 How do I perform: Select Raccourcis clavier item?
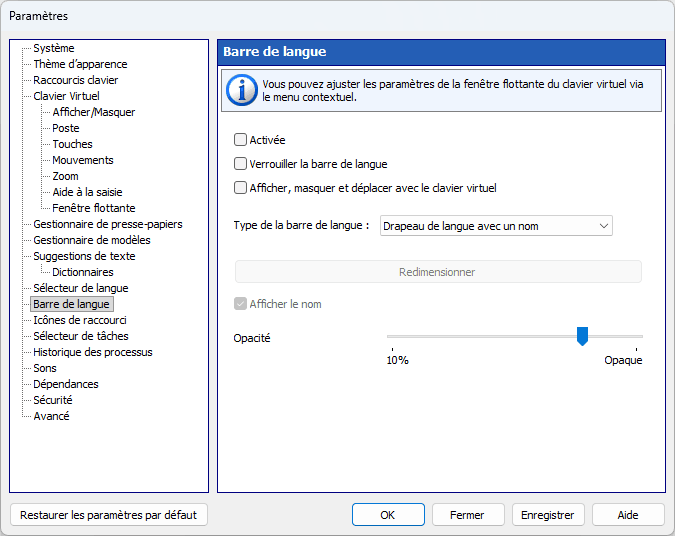[x=76, y=80]
